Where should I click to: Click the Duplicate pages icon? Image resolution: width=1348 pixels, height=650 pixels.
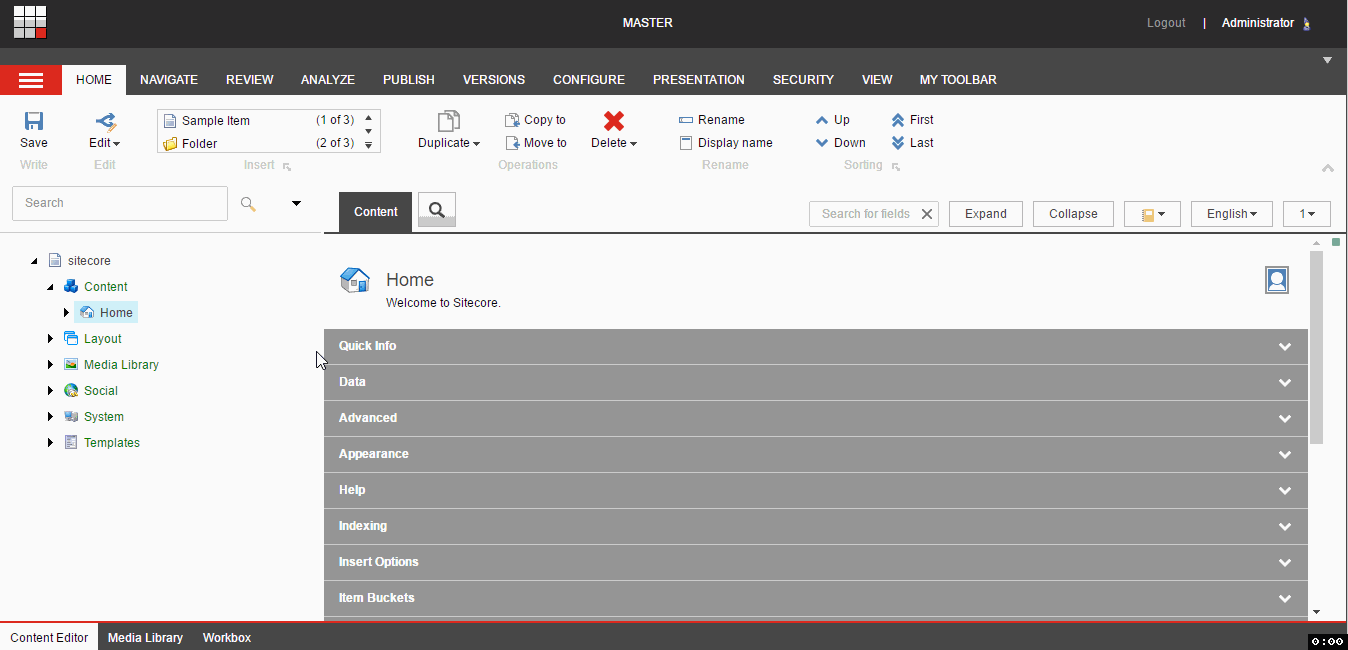449,121
